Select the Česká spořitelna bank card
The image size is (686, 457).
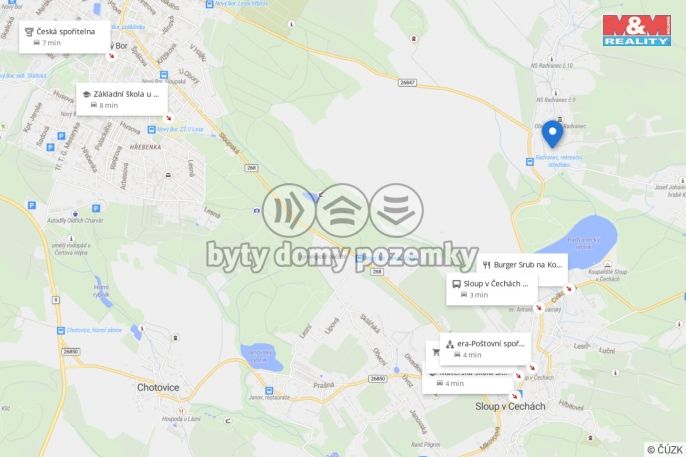[x=64, y=37]
